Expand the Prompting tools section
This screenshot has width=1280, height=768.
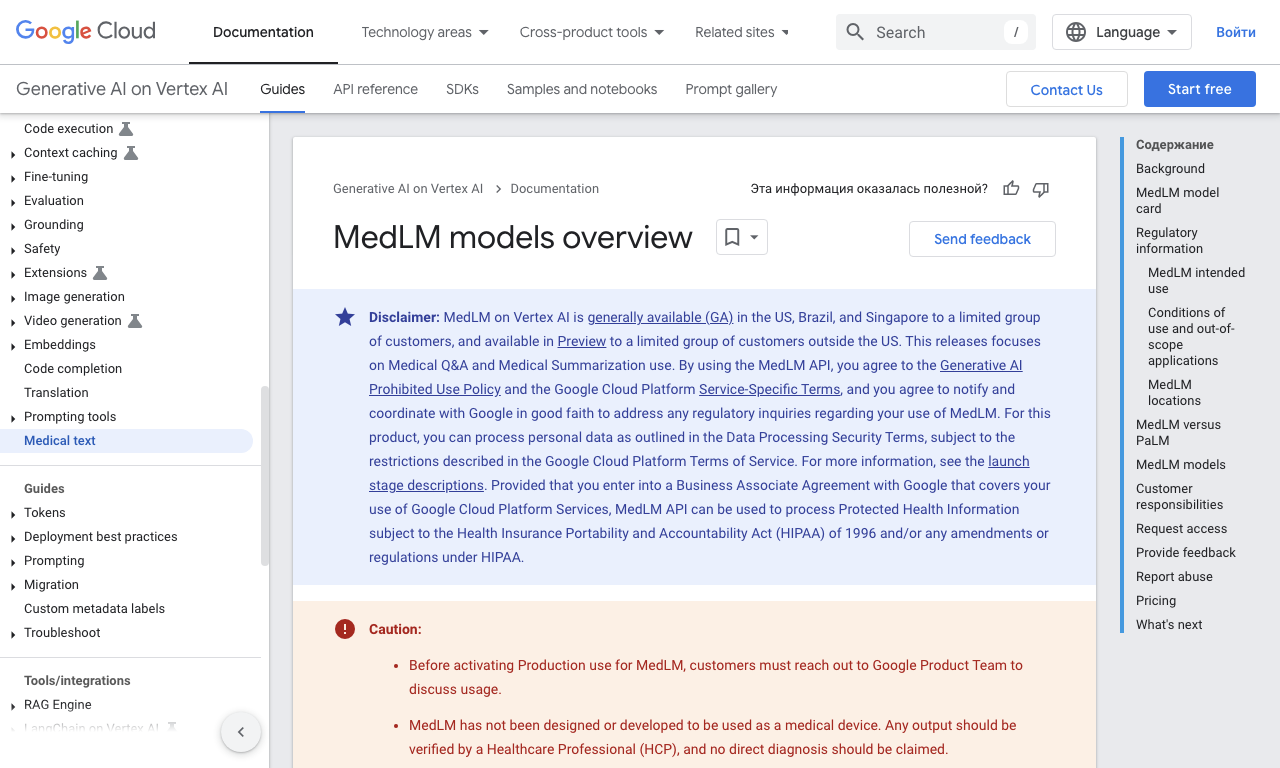tap(13, 418)
